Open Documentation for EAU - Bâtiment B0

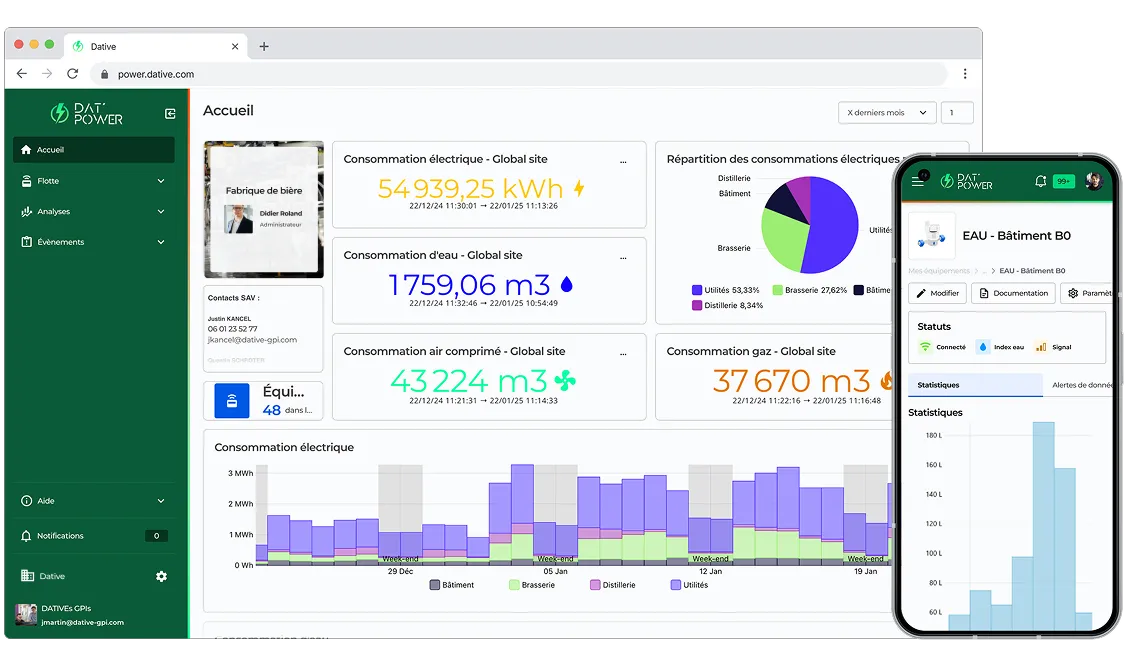[1013, 293]
